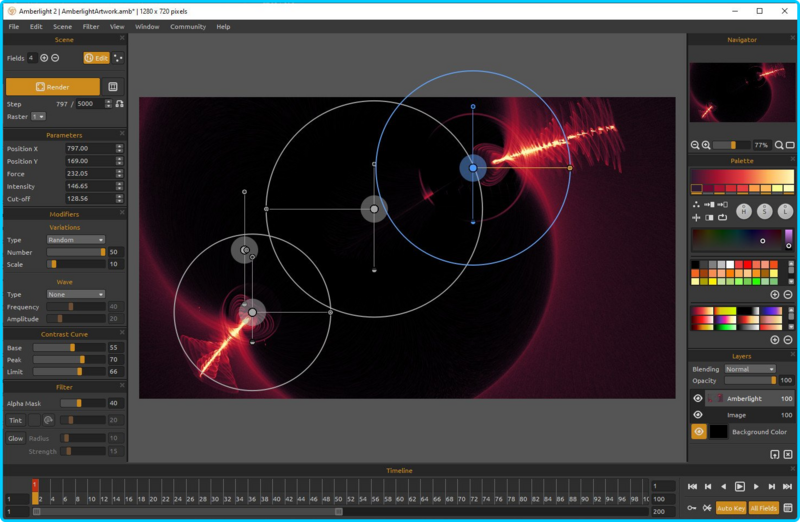
Task: Click the Alpha Mask slider
Action: pos(83,403)
